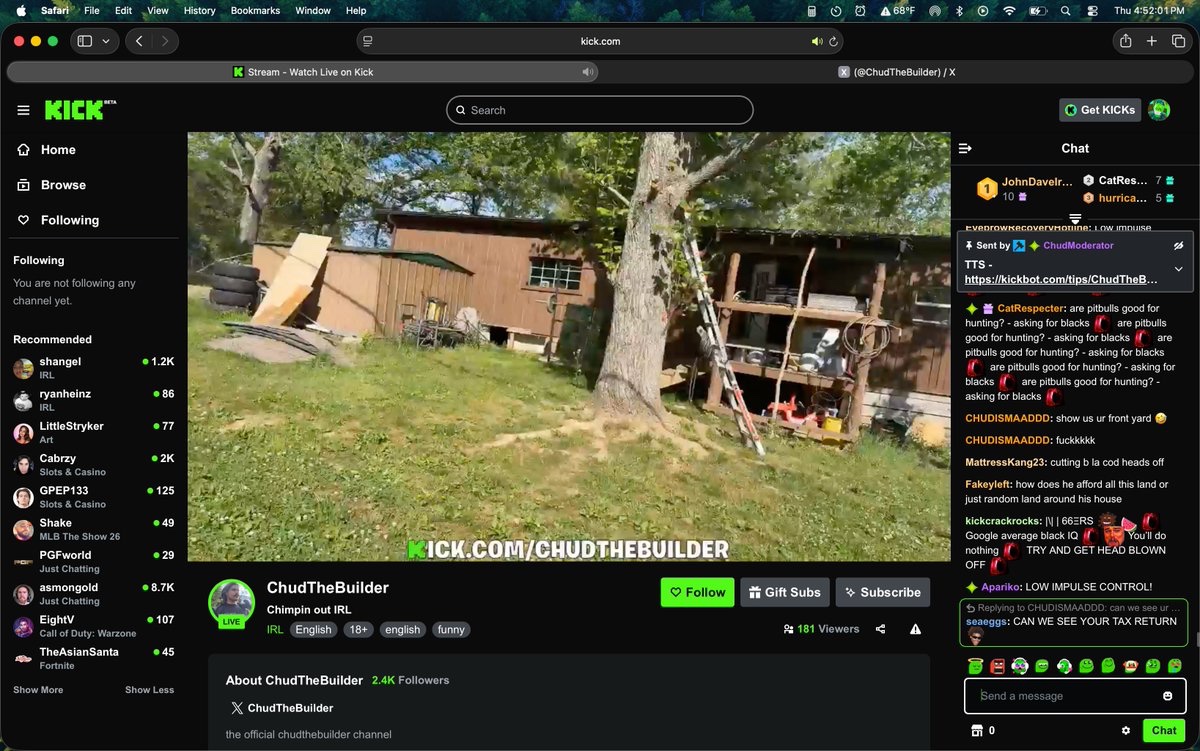Collapse the chat panel via arrow icon
The width and height of the screenshot is (1200, 751).
coord(965,148)
